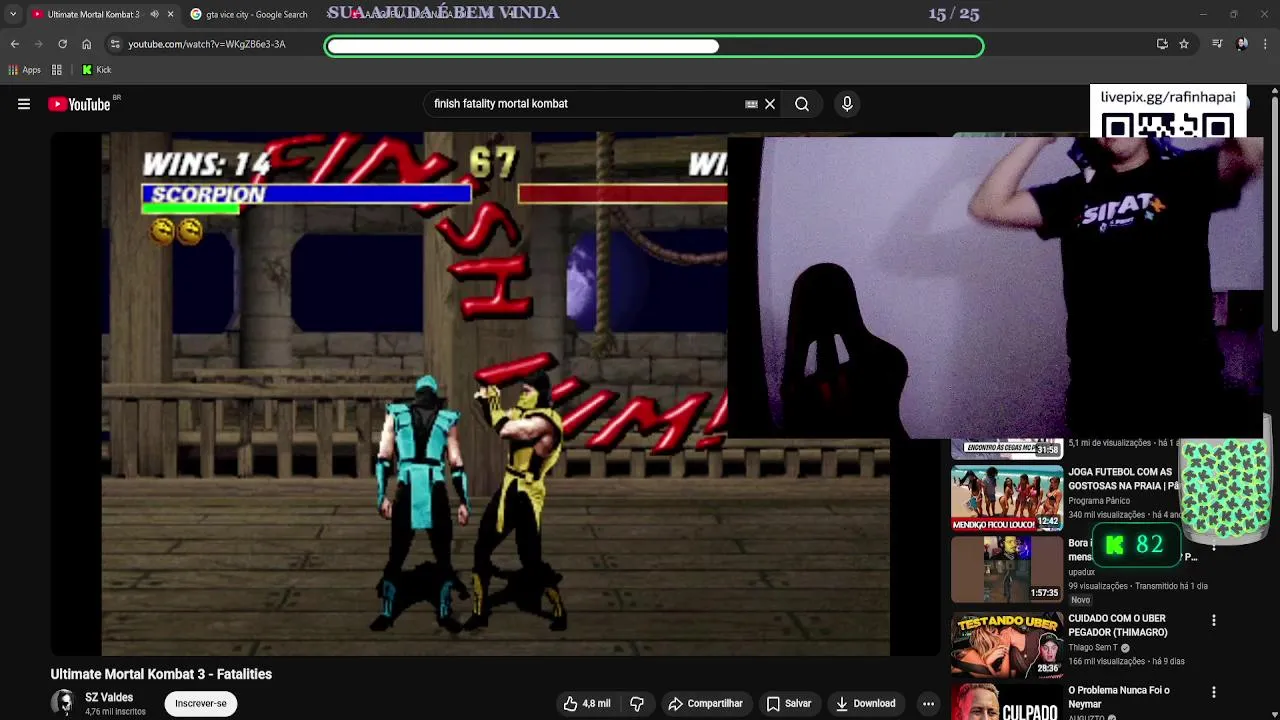Screen dimensions: 1280x720
Task: Edit the youtube.com URL address field
Action: click(207, 44)
